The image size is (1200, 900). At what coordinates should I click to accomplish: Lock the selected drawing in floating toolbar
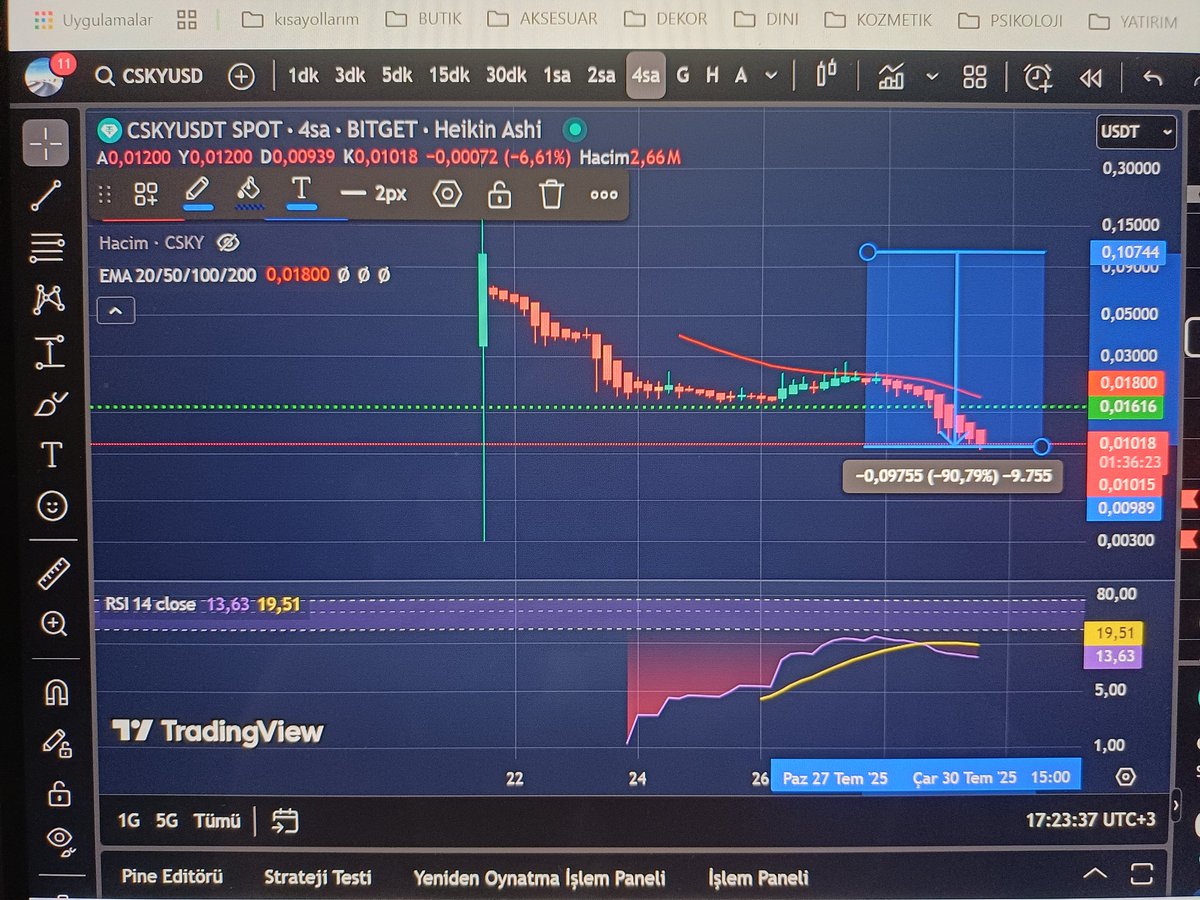[x=498, y=193]
